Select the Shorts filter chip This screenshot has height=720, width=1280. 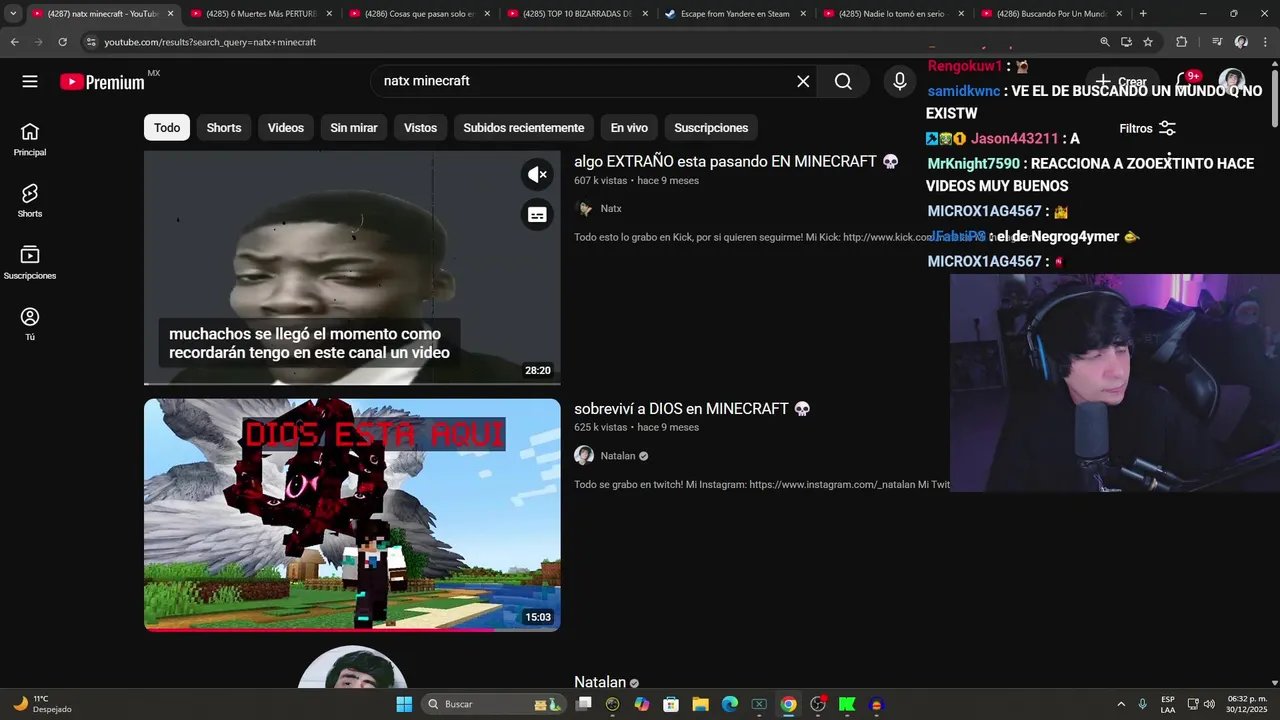pos(224,128)
